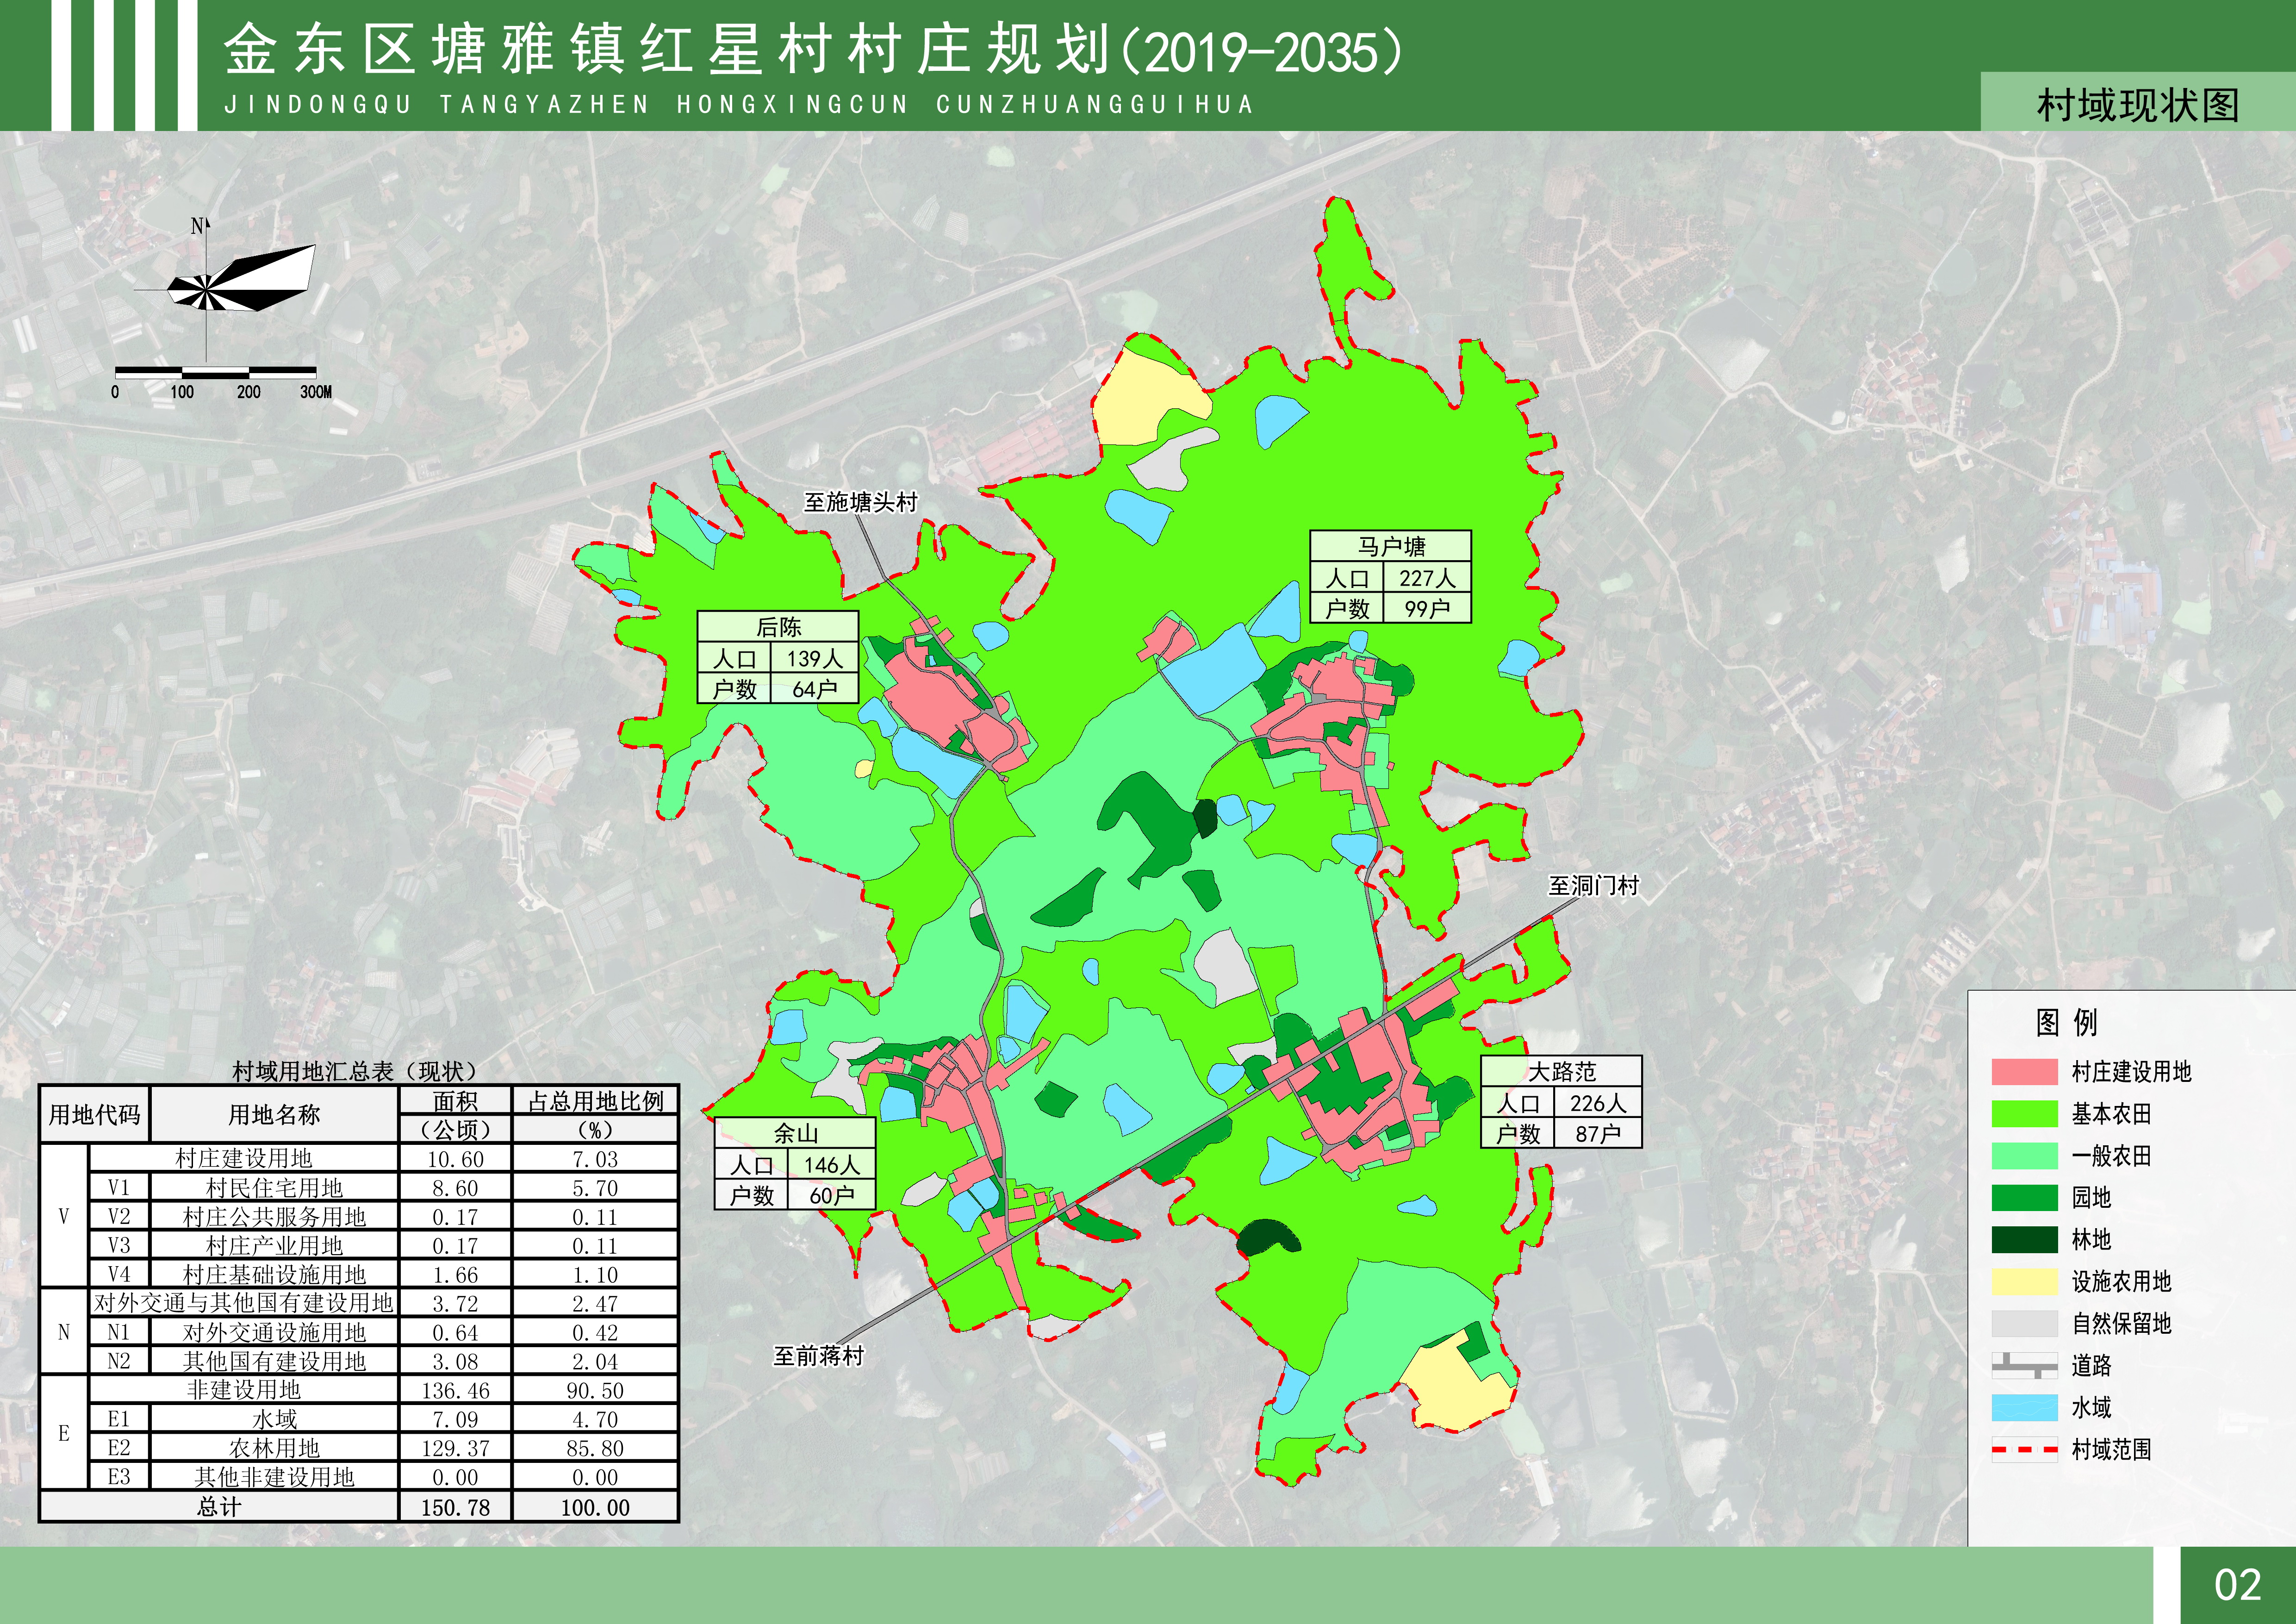The height and width of the screenshot is (1624, 2296).
Task: Select the 林地 dark green legend swatch
Action: pos(2024,1240)
